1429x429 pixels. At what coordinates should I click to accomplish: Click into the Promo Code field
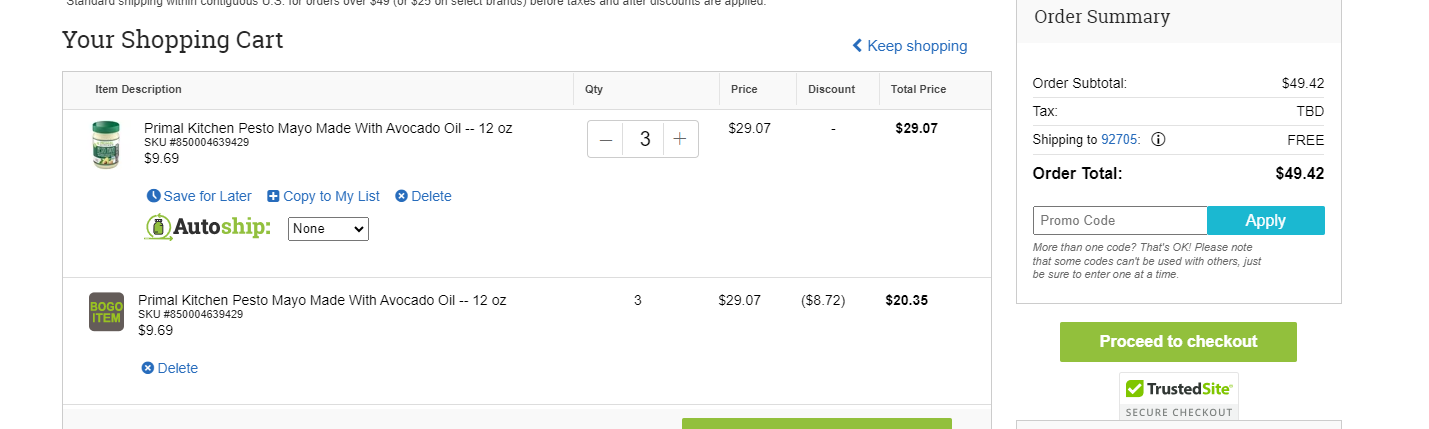tap(1120, 220)
